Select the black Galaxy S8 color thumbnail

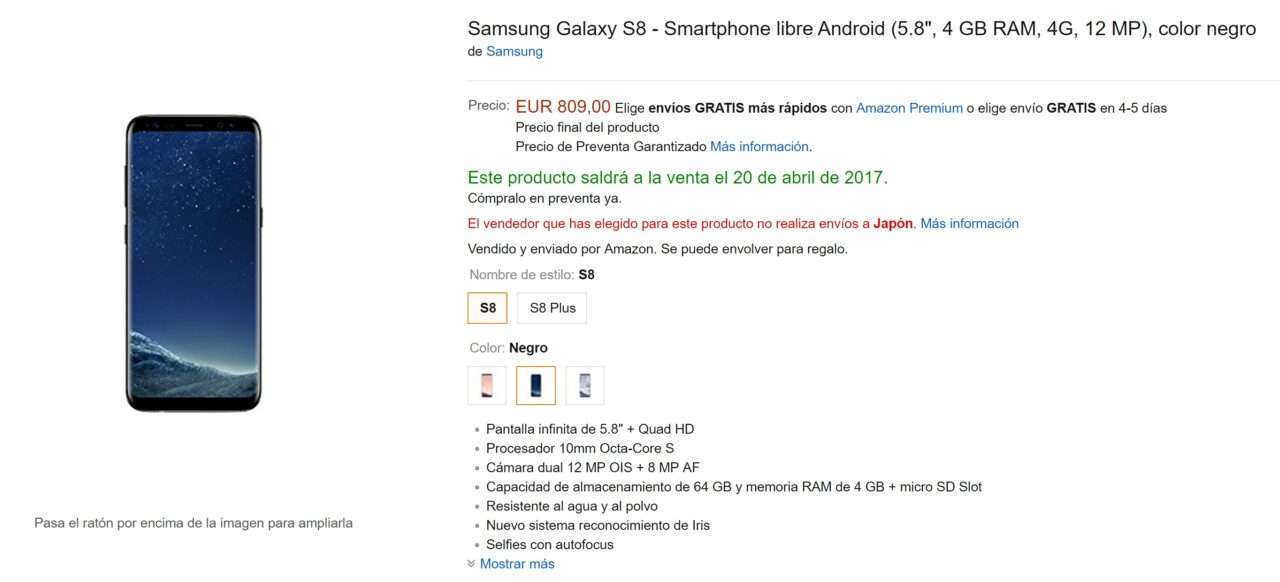536,385
